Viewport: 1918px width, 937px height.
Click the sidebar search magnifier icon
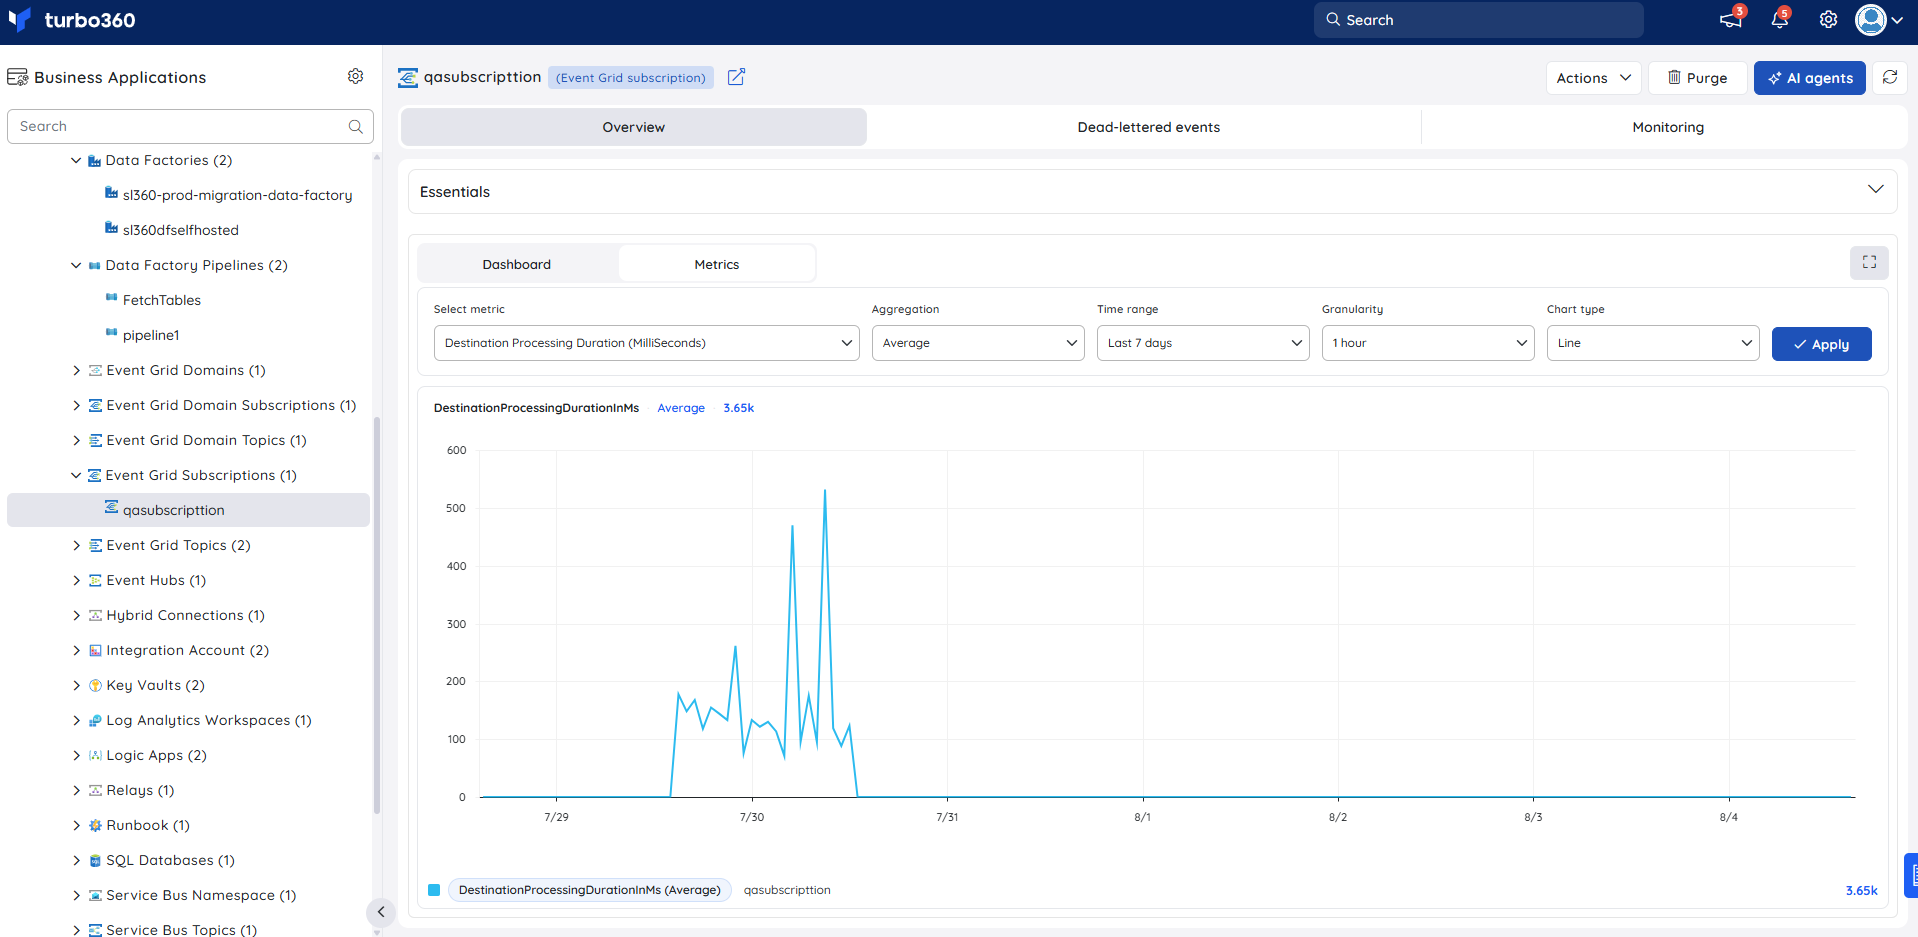pos(355,127)
